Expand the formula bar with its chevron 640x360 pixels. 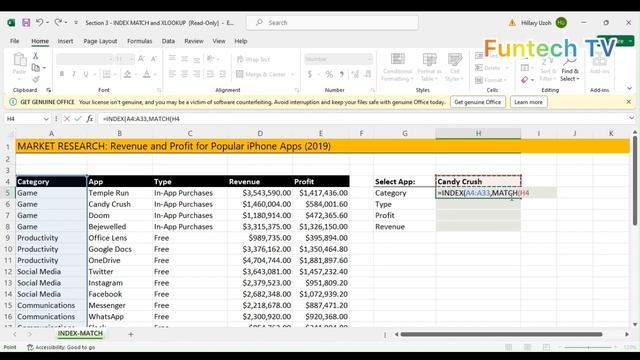(x=631, y=118)
